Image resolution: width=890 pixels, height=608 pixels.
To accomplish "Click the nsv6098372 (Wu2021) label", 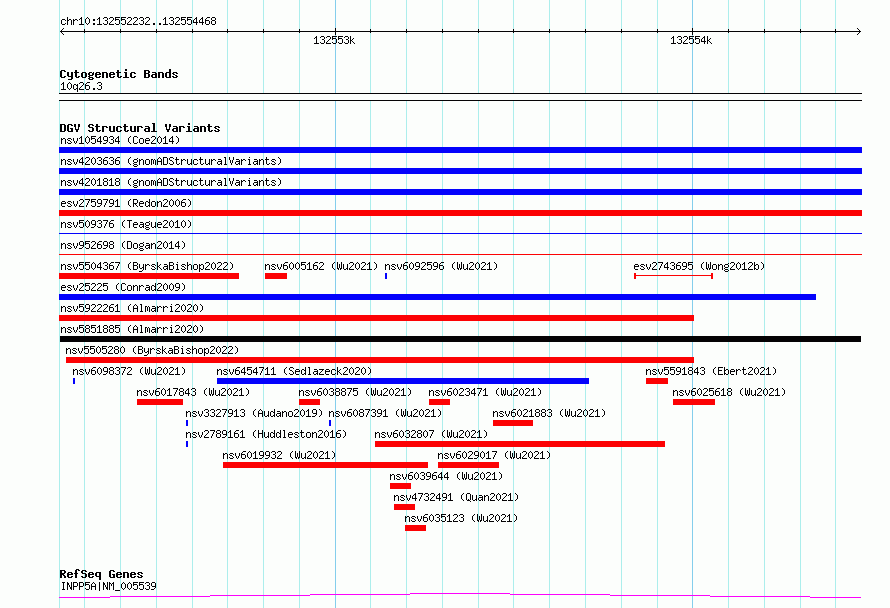I will 129,371.
